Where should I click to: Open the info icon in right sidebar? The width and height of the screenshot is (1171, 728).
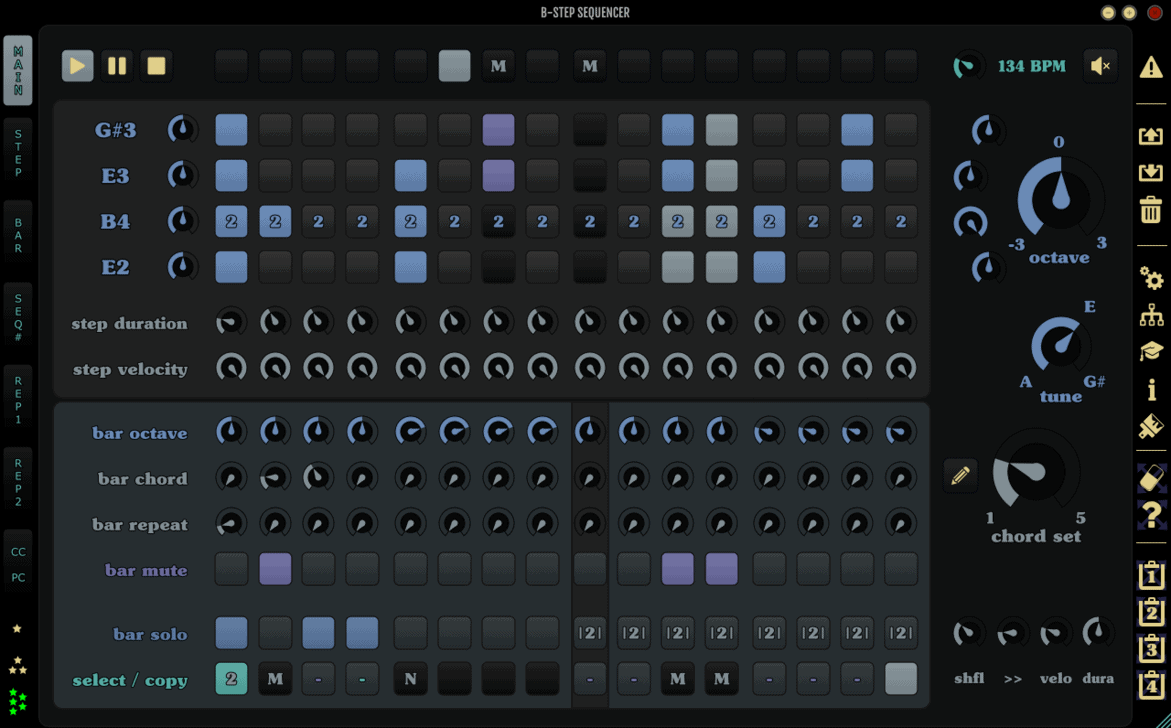1151,388
